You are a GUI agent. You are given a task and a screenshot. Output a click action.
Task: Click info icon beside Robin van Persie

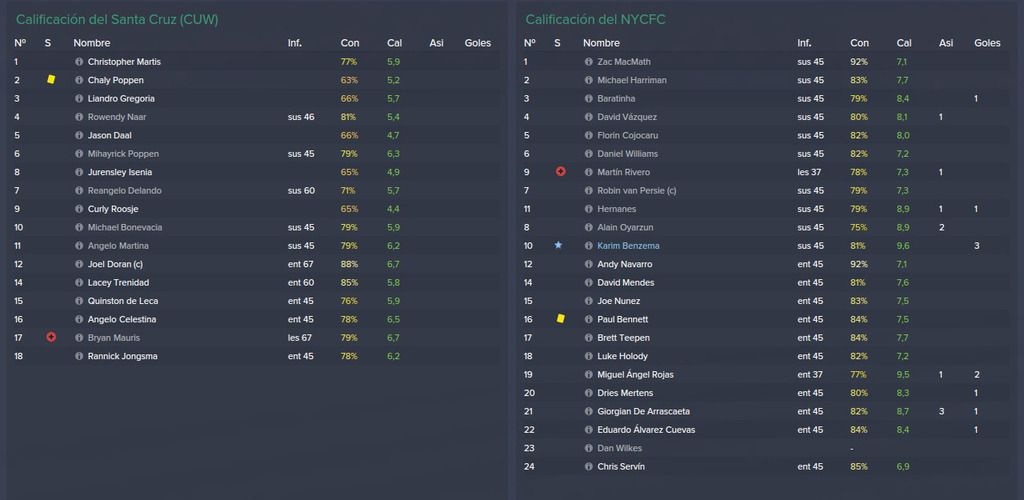(x=588, y=191)
